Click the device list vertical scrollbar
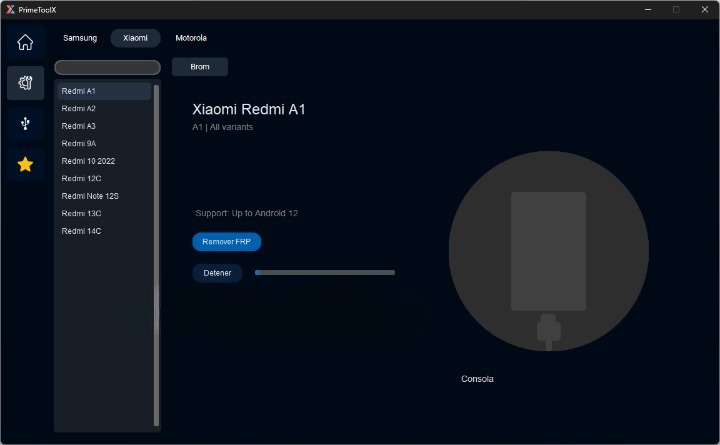720x445 pixels. (x=156, y=255)
